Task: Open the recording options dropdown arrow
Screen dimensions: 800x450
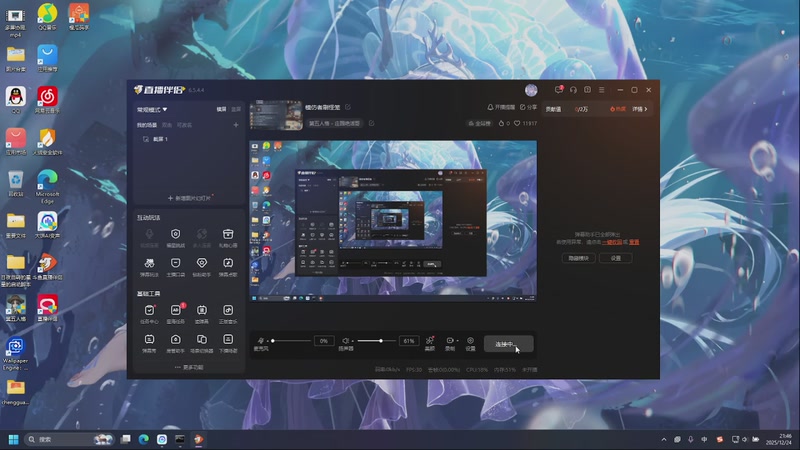Action: 457,340
